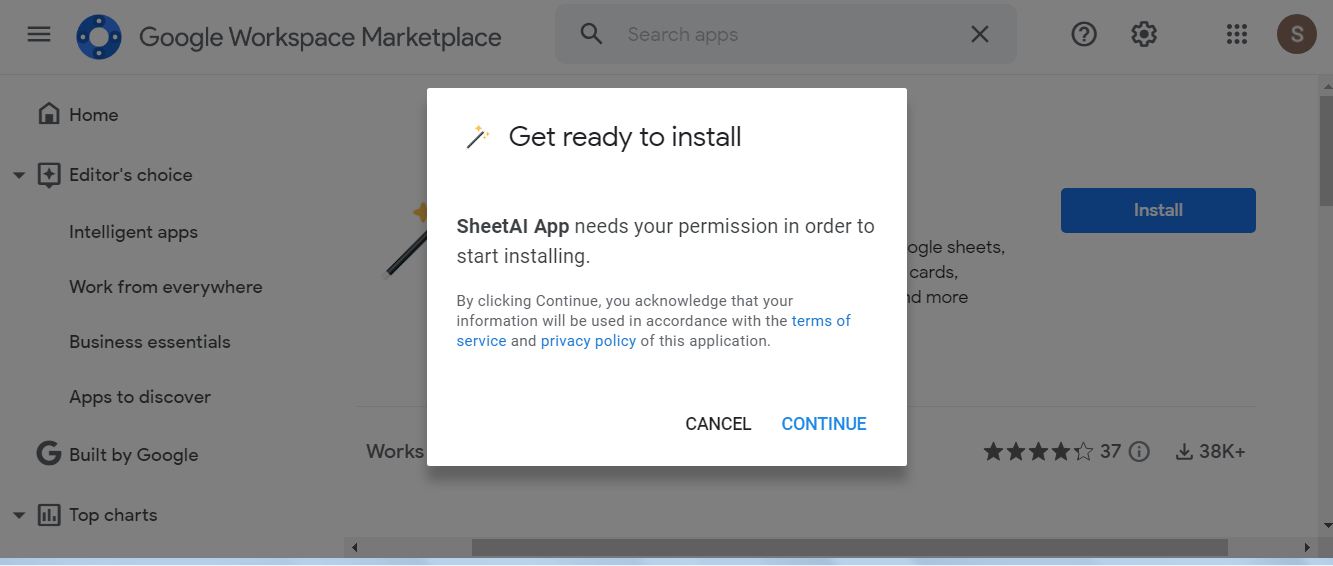Click the Top charts bar icon
The width and height of the screenshot is (1333, 566).
pos(48,515)
